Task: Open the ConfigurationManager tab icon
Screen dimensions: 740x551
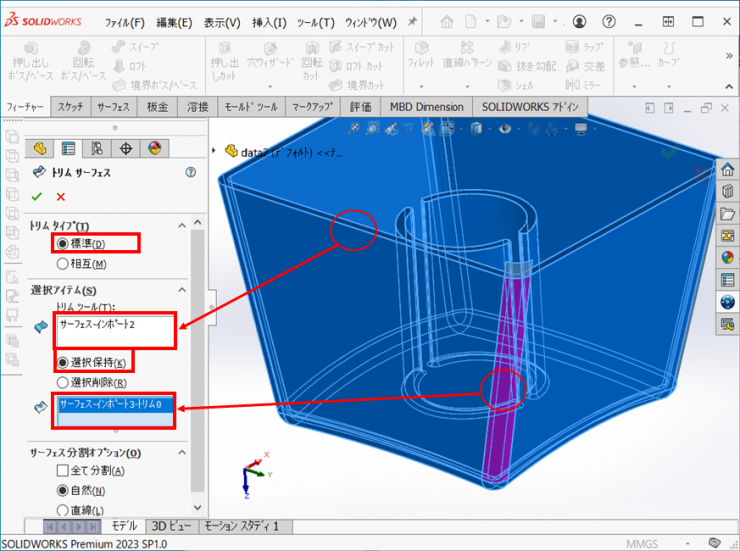Action: tap(97, 149)
